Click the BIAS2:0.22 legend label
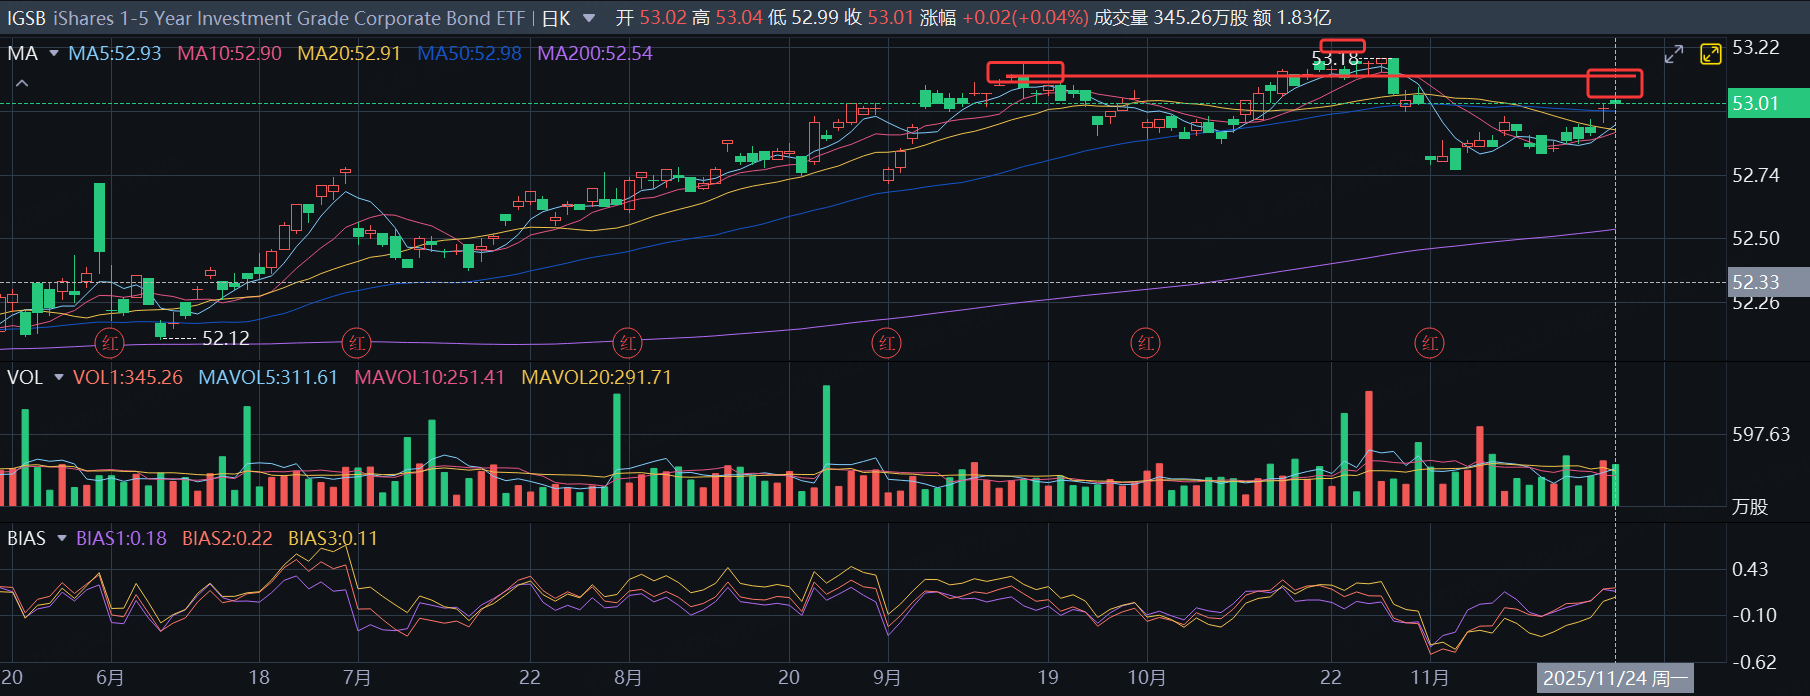The width and height of the screenshot is (1810, 696). (227, 538)
